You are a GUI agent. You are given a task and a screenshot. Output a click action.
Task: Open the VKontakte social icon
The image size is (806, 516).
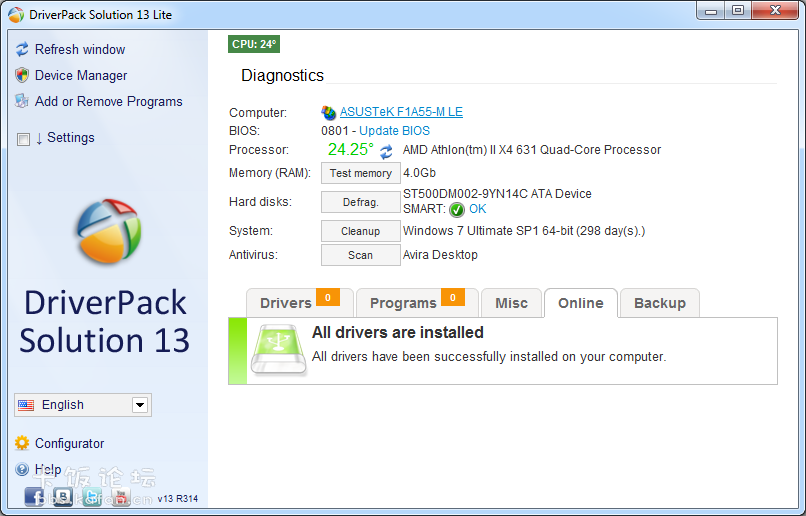[x=63, y=497]
